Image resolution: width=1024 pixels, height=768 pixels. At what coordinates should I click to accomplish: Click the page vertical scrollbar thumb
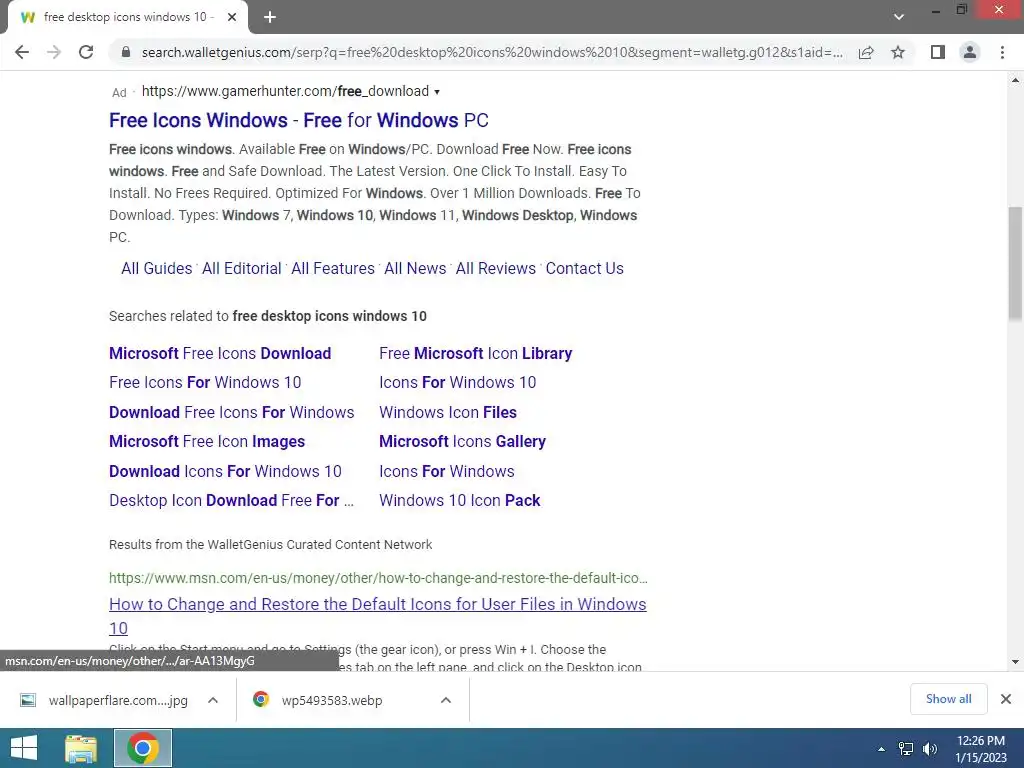click(x=1015, y=263)
